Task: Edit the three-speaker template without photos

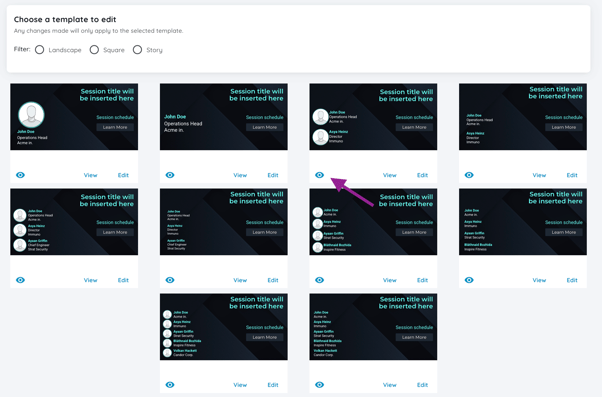Action: tap(273, 280)
